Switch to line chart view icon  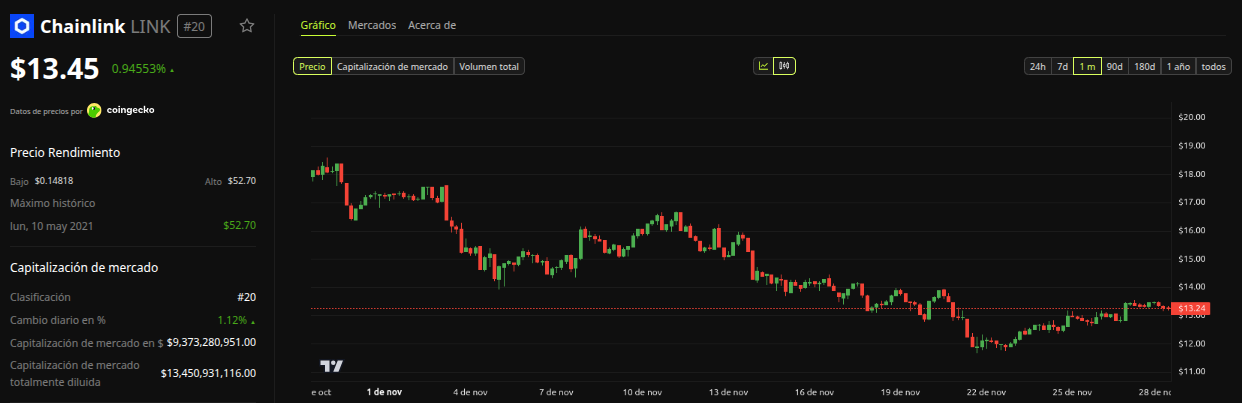763,67
